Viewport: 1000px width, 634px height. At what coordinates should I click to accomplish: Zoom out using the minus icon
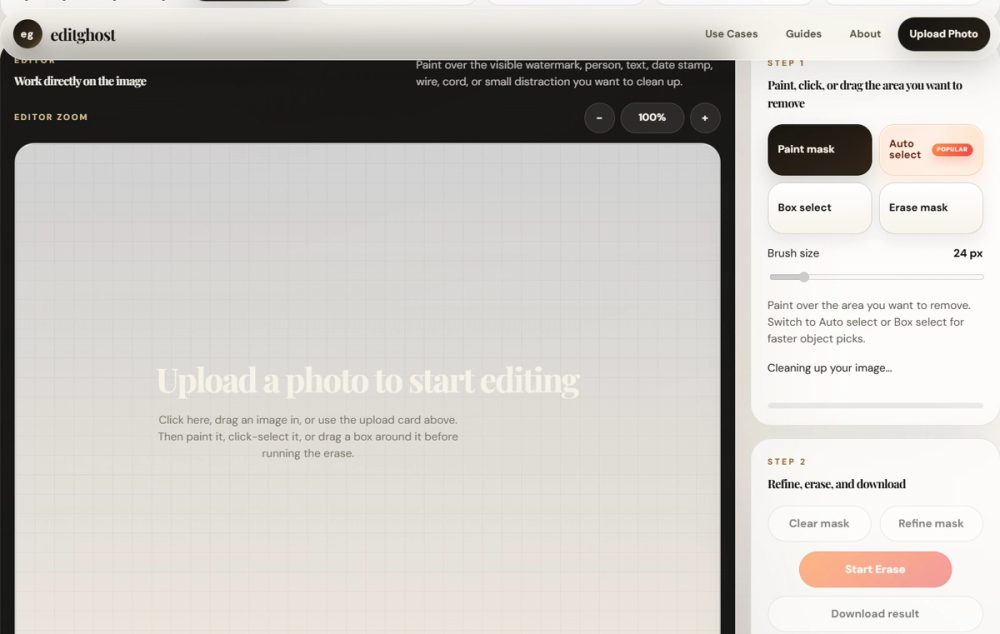coord(599,118)
